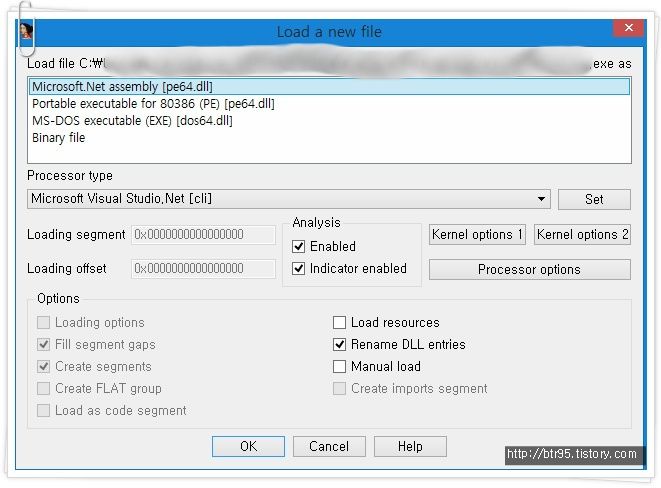Open the Processor type dropdown
The width and height of the screenshot is (661, 488).
coord(289,199)
